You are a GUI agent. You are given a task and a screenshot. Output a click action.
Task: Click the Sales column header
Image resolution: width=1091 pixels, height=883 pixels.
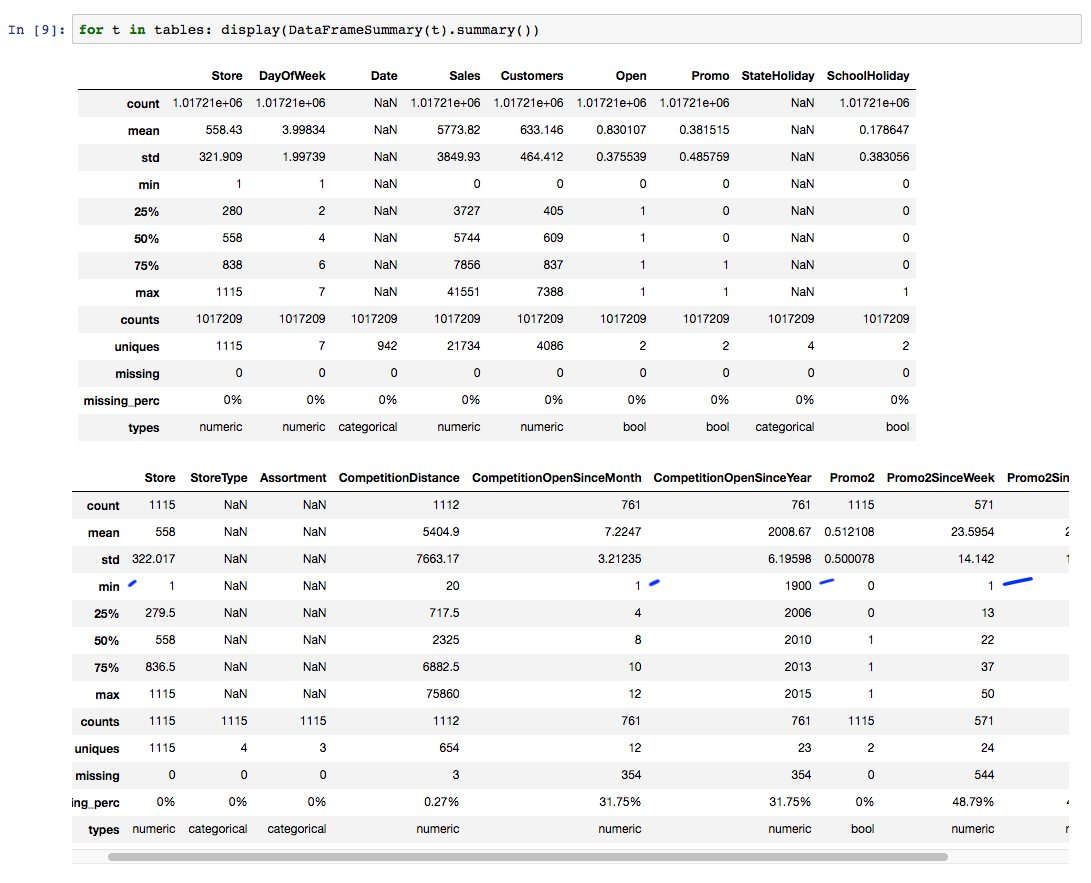pos(464,76)
